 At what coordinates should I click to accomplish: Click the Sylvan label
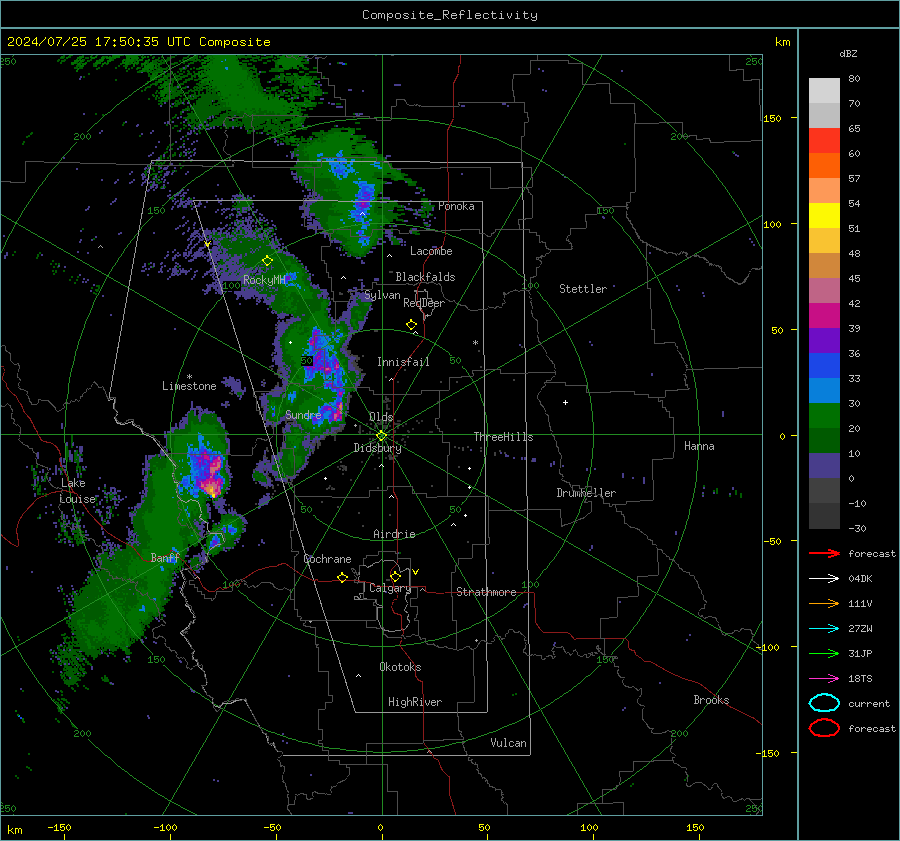point(382,295)
